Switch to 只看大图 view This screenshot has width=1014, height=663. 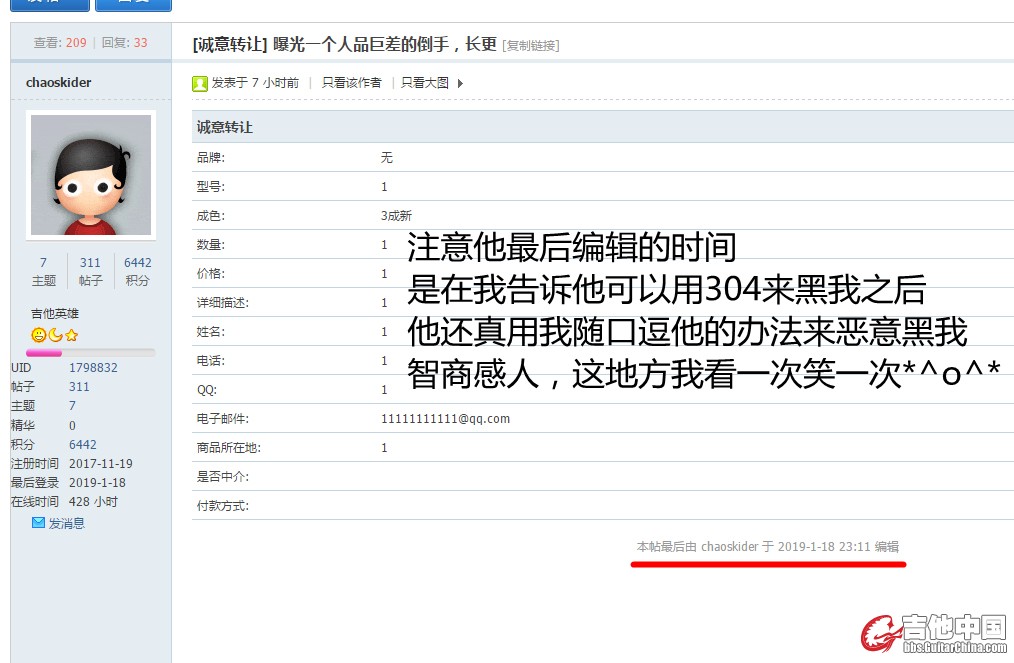coord(425,83)
